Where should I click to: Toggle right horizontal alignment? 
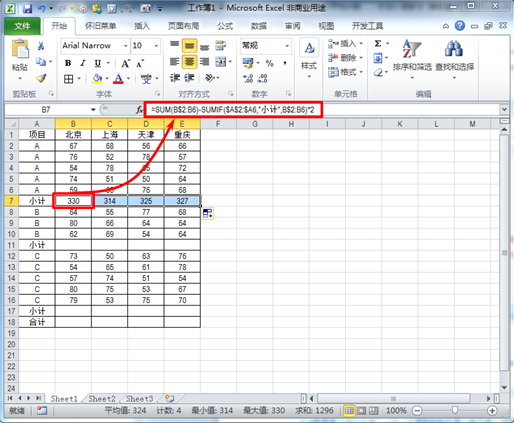[205, 62]
